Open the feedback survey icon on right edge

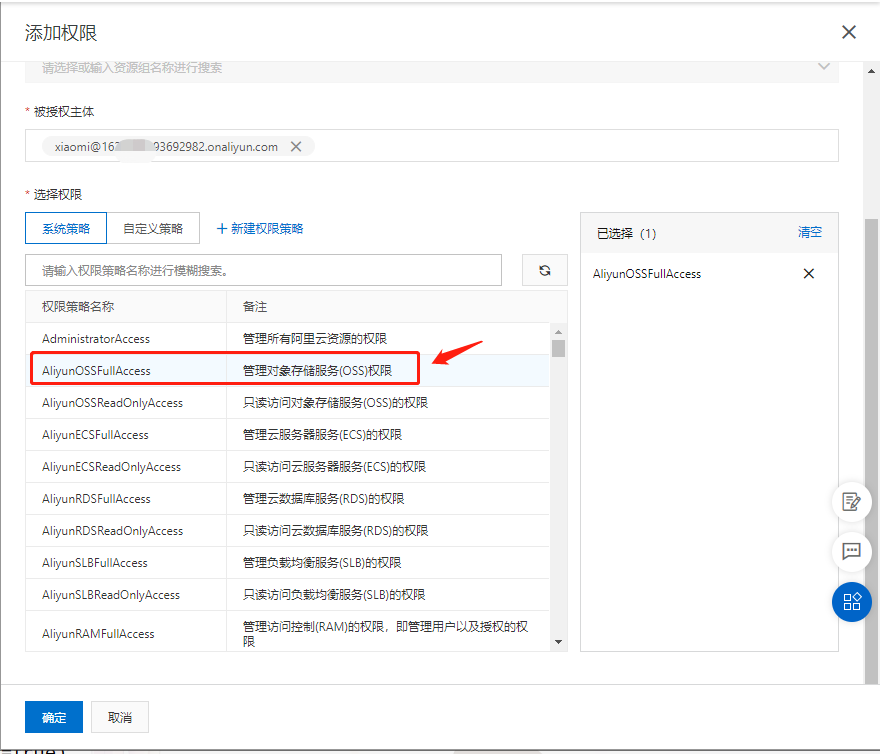point(851,501)
